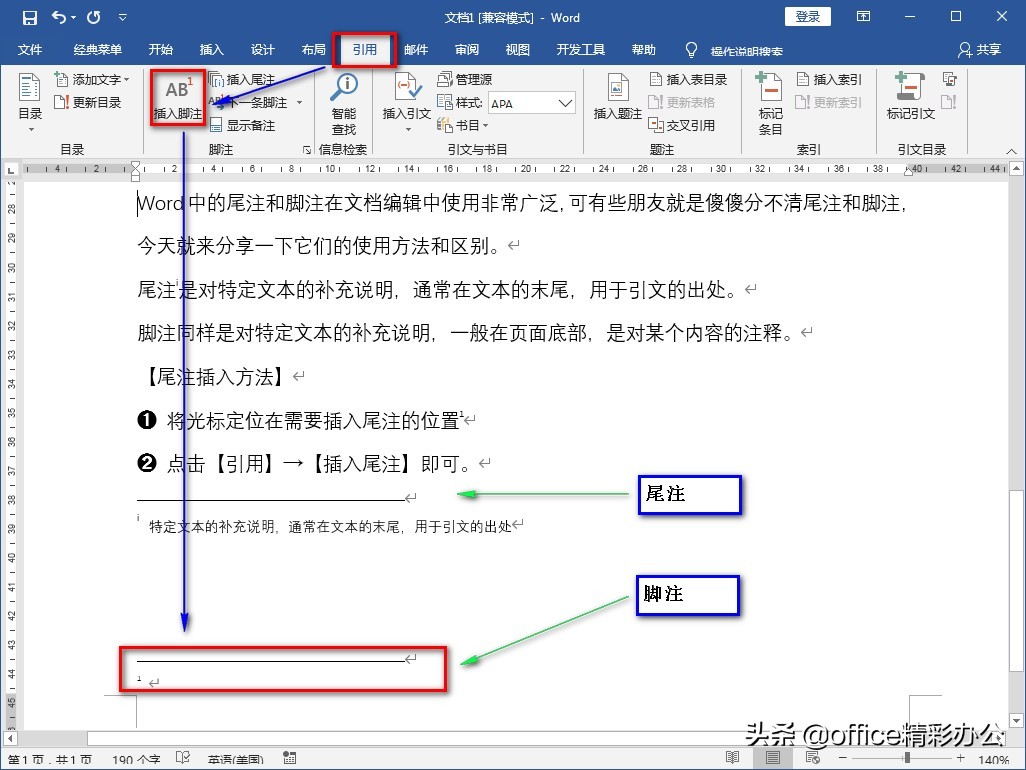Switch to the 布局 tab
The width and height of the screenshot is (1026, 770).
313,50
